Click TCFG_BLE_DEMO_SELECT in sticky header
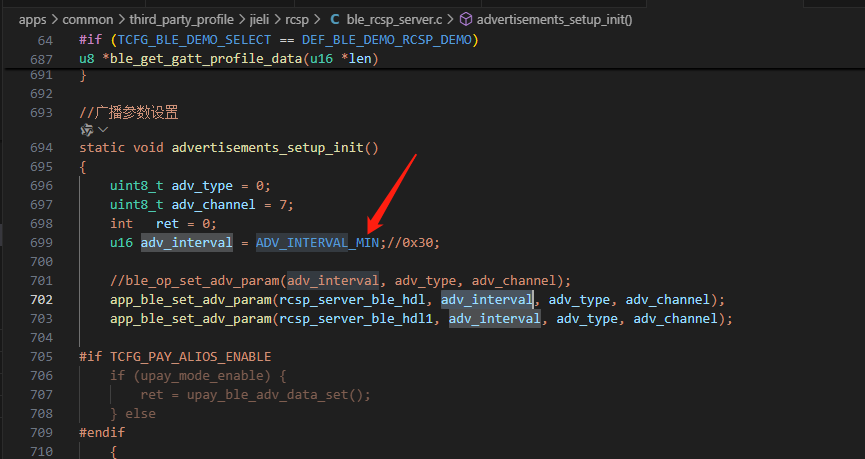Screen dimensions: 865x459 coord(194,40)
